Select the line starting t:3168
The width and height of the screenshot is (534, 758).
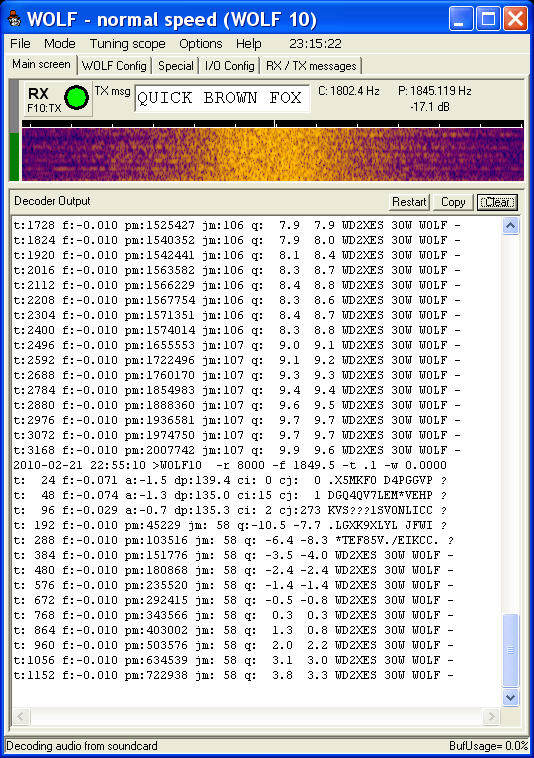(237, 450)
